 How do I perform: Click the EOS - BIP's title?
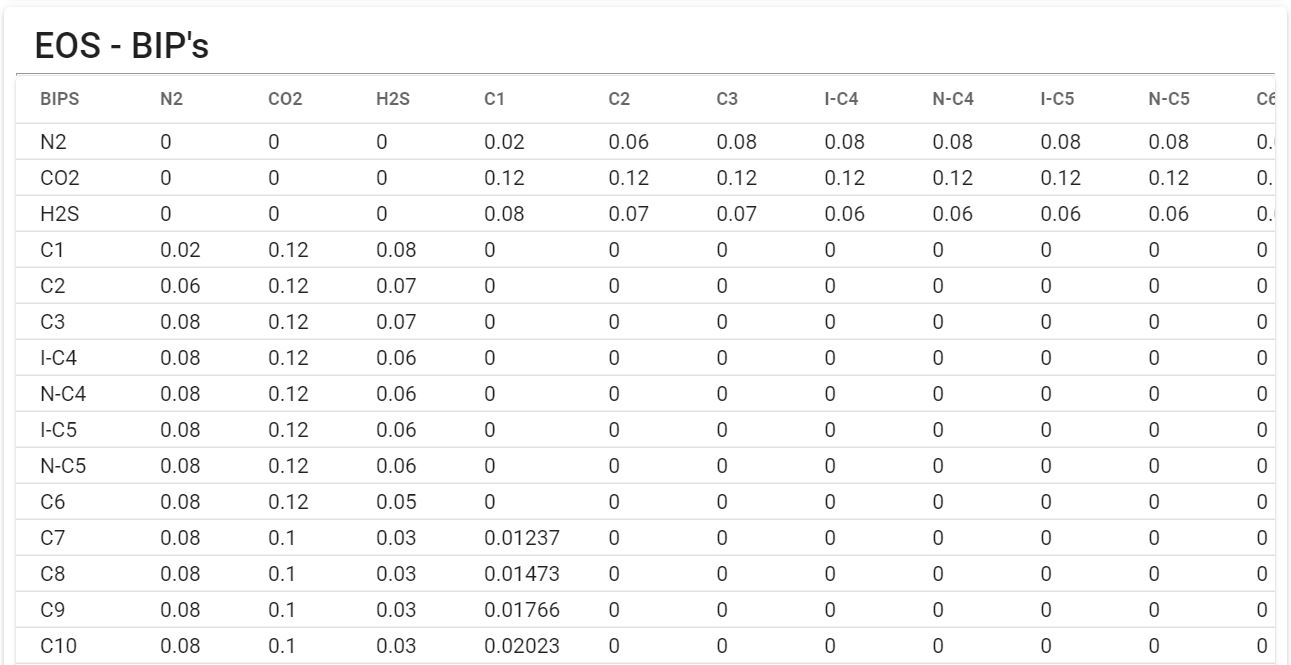121,46
